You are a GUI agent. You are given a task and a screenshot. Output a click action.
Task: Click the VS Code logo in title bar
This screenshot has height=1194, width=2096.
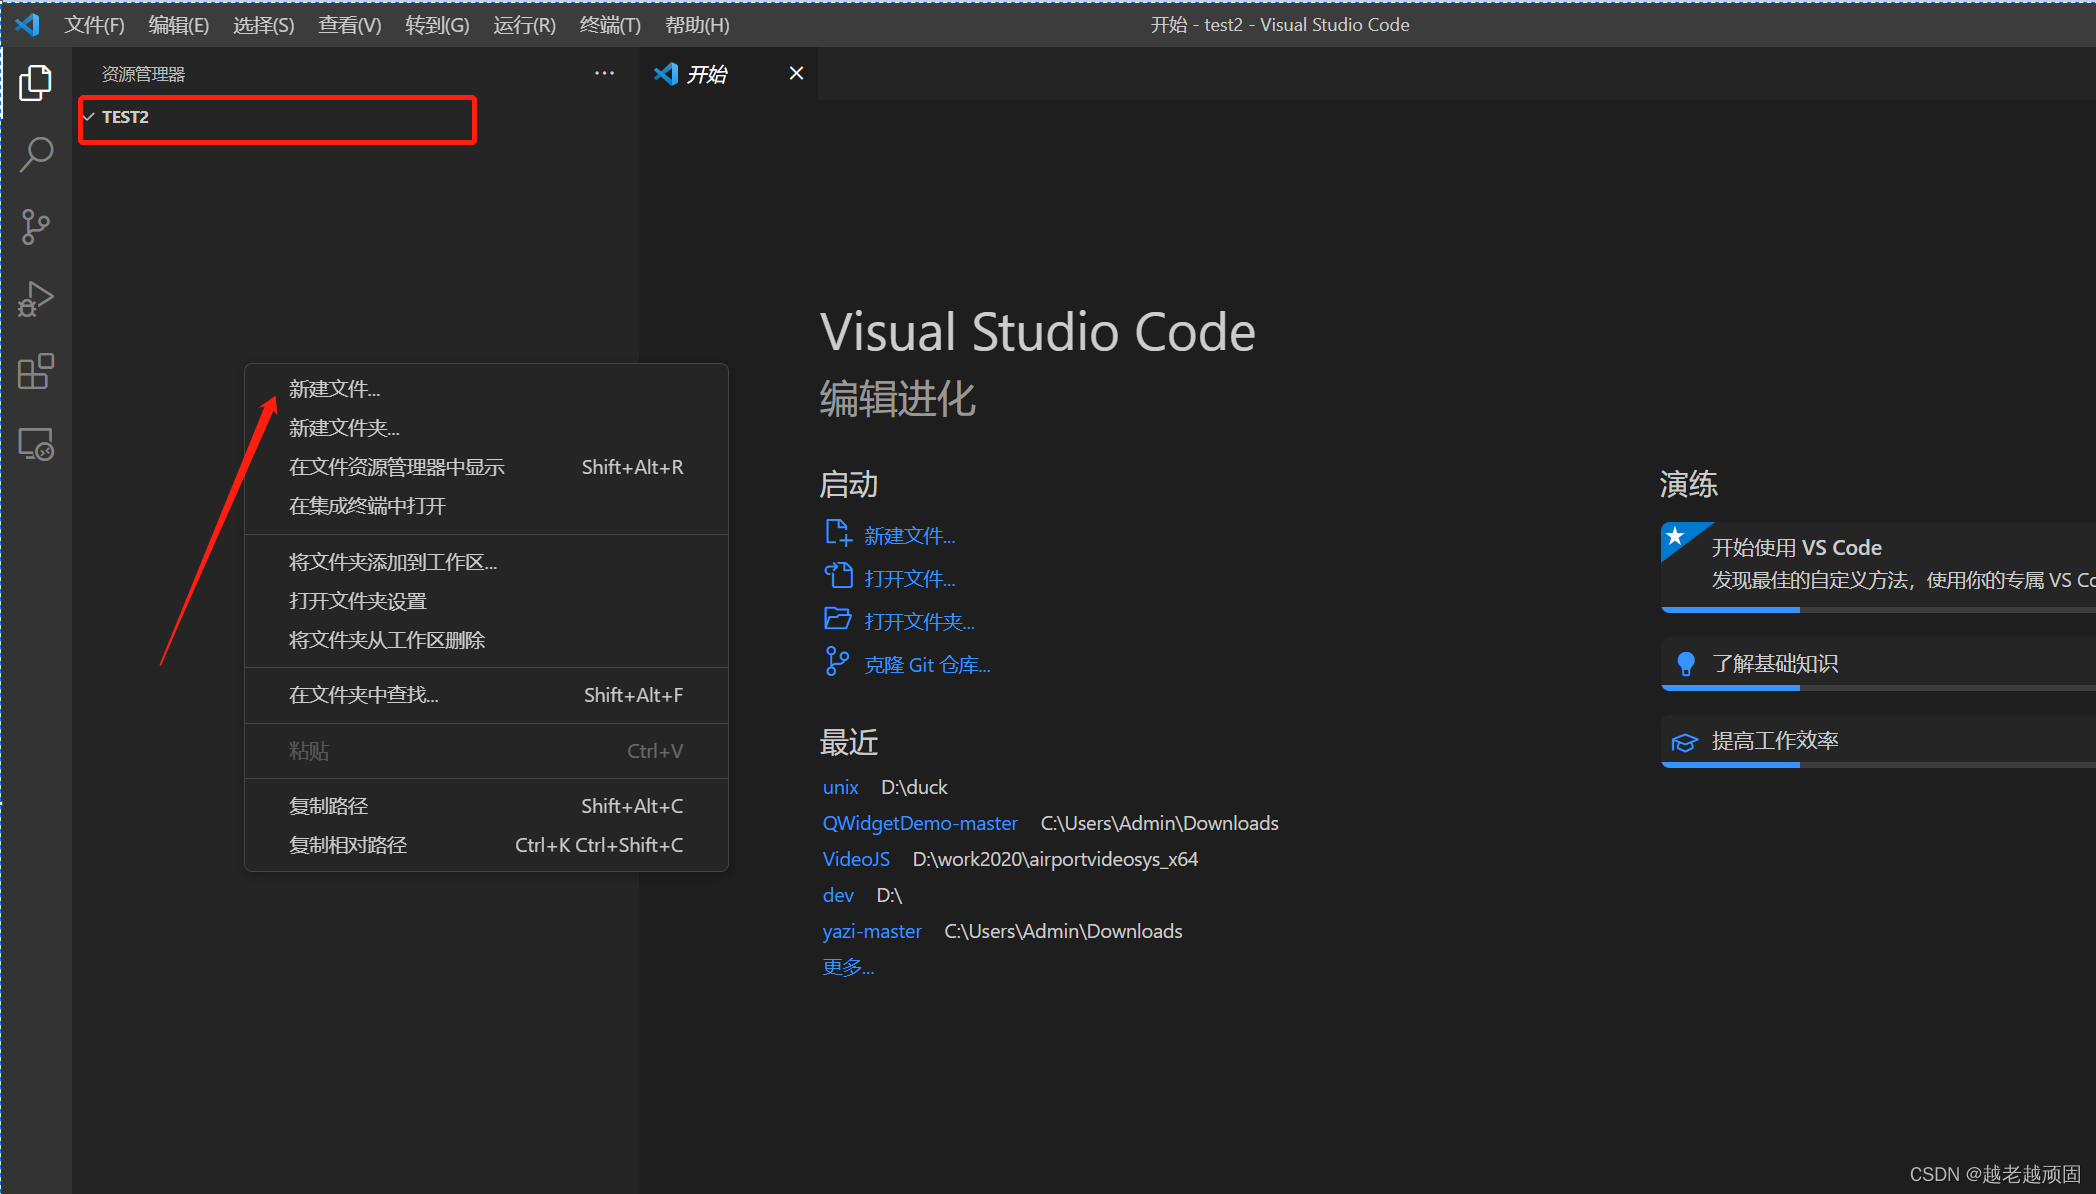27,24
